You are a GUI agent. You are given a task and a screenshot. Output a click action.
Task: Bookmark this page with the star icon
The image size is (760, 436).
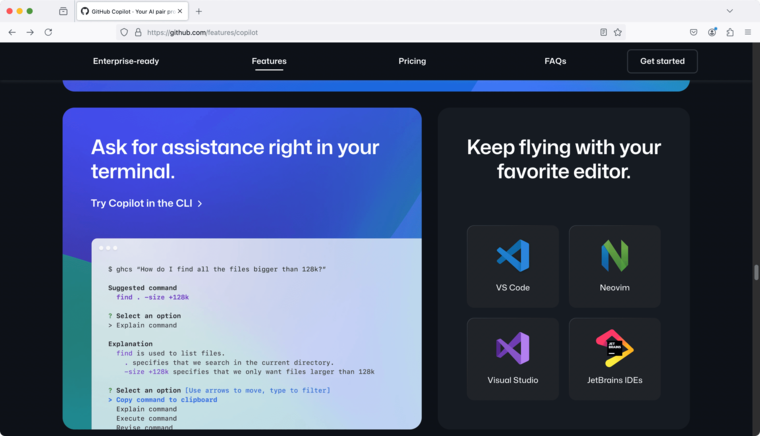[618, 32]
